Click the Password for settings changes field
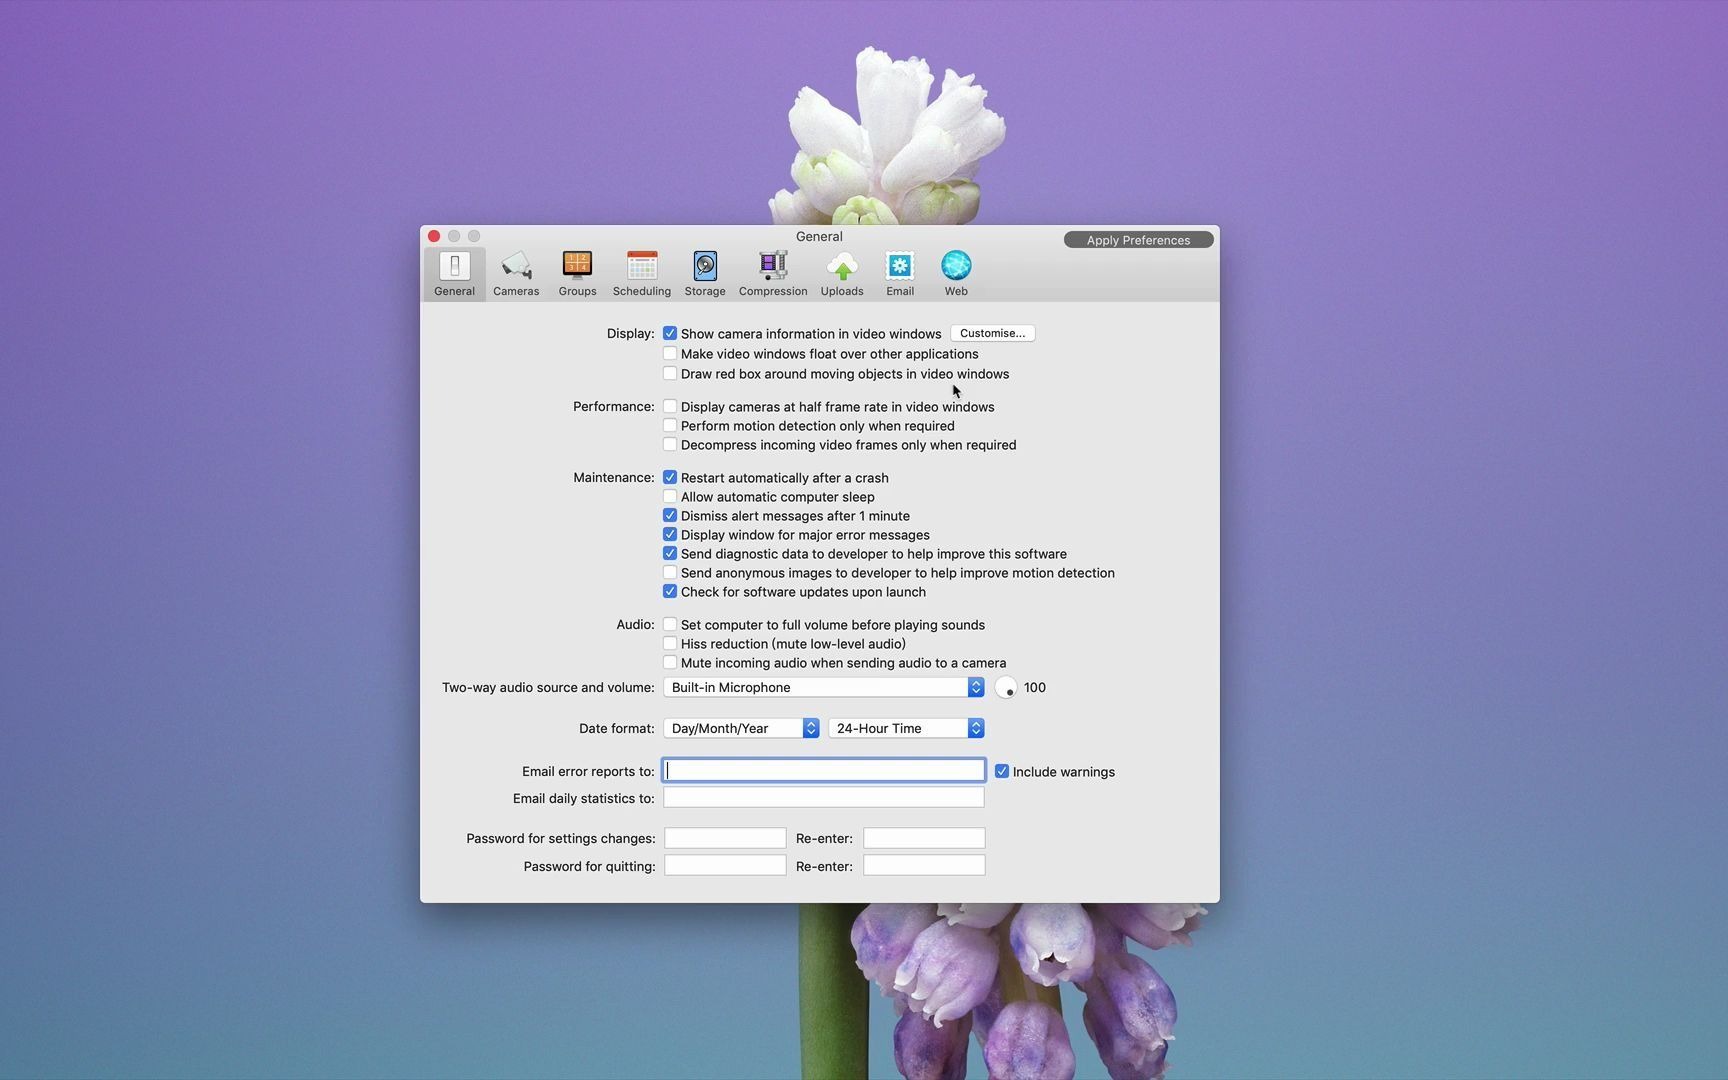The image size is (1728, 1080). 725,838
